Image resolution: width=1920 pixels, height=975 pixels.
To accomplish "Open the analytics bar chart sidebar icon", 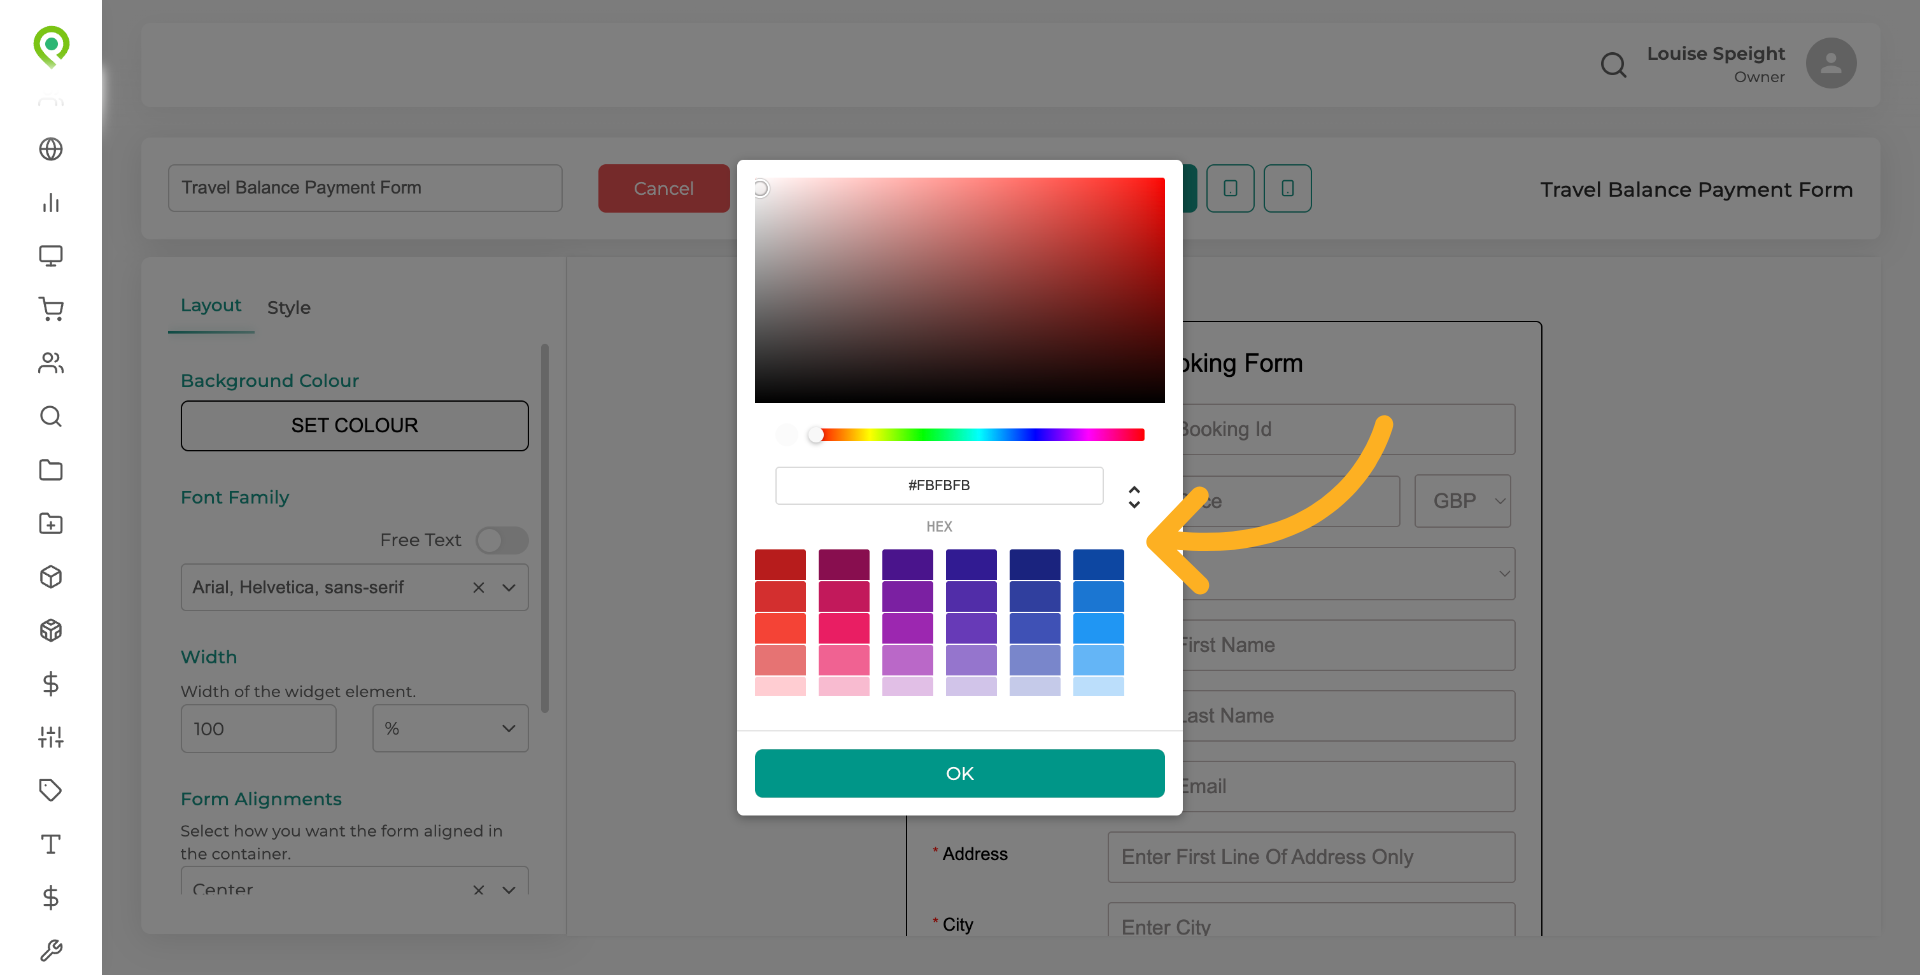I will [x=50, y=203].
